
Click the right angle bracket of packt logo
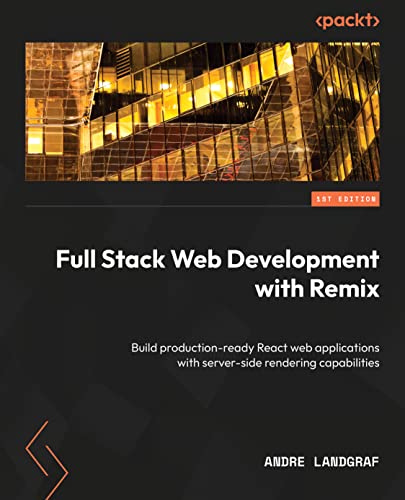pyautogui.click(x=375, y=21)
